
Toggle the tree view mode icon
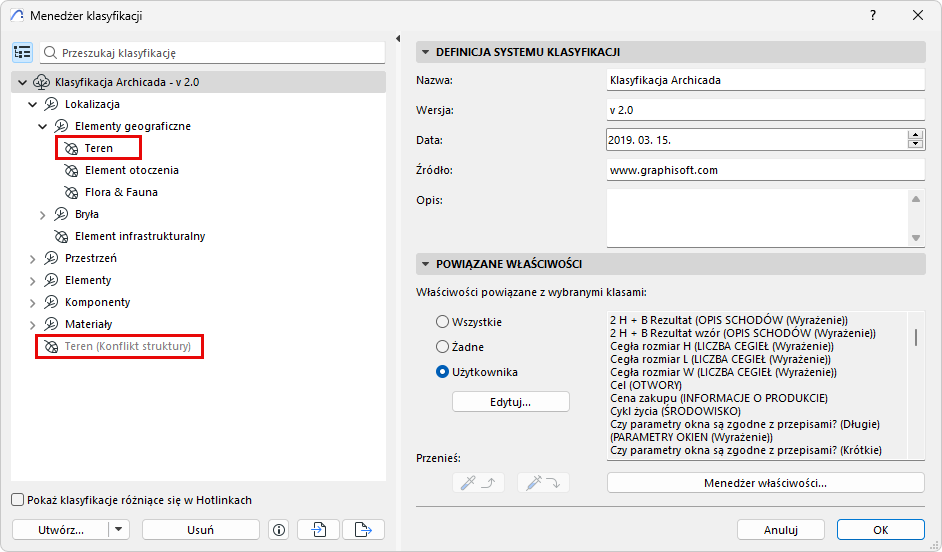coord(22,53)
